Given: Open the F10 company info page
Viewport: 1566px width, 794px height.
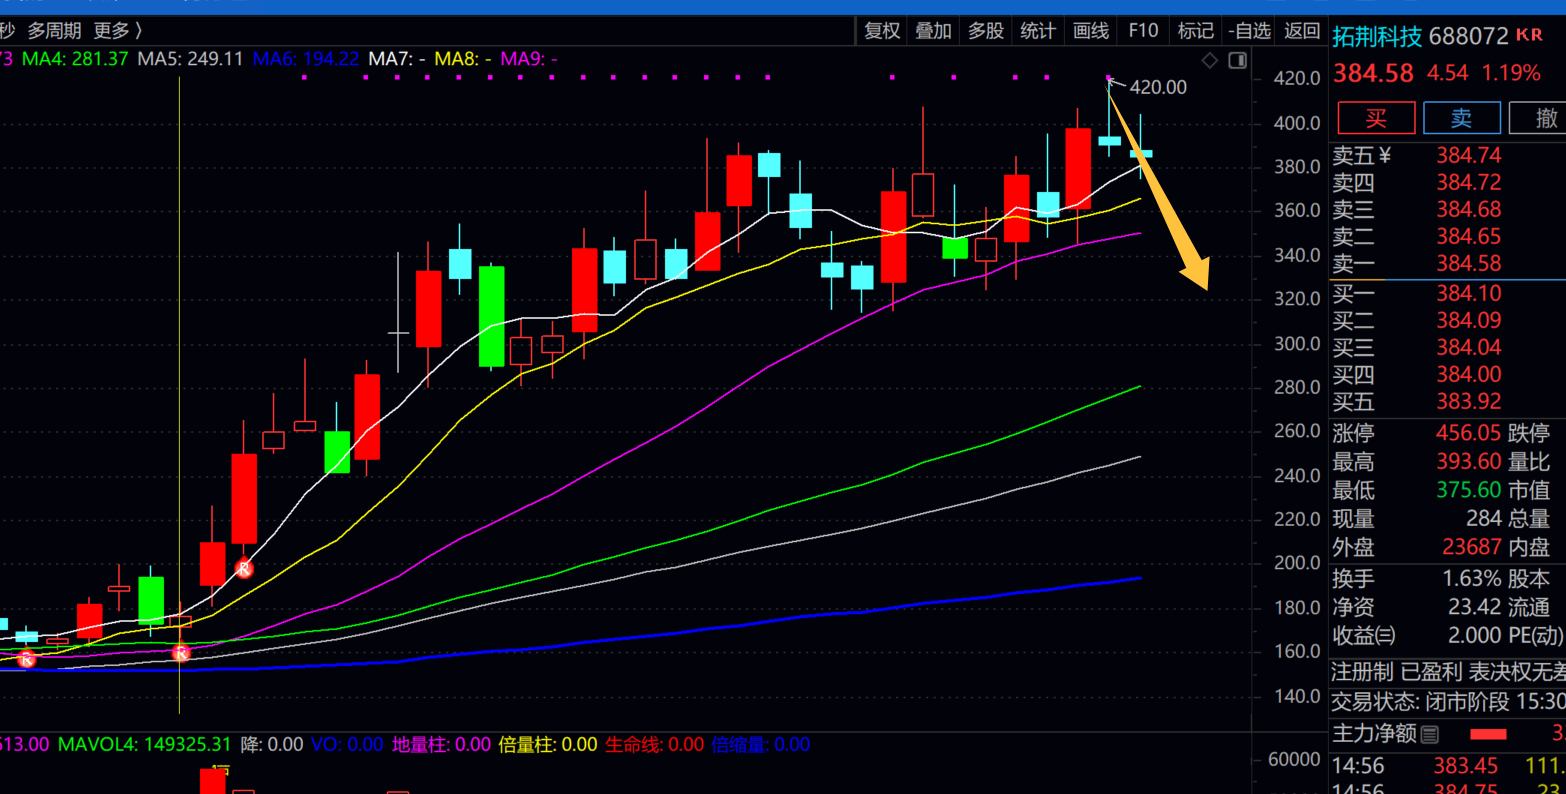Looking at the screenshot, I should click(1143, 31).
